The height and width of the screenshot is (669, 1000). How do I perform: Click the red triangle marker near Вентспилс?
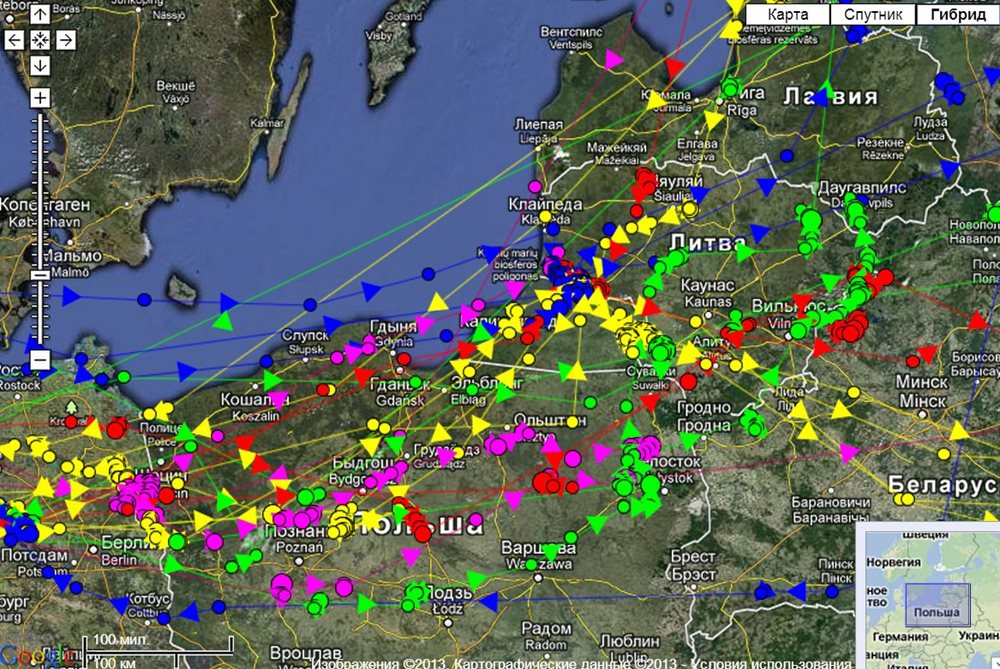coord(675,66)
